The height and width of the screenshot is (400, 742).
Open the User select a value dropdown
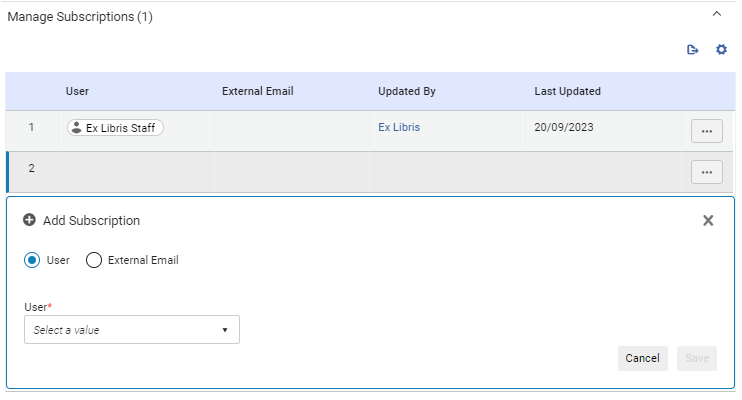[x=132, y=330]
